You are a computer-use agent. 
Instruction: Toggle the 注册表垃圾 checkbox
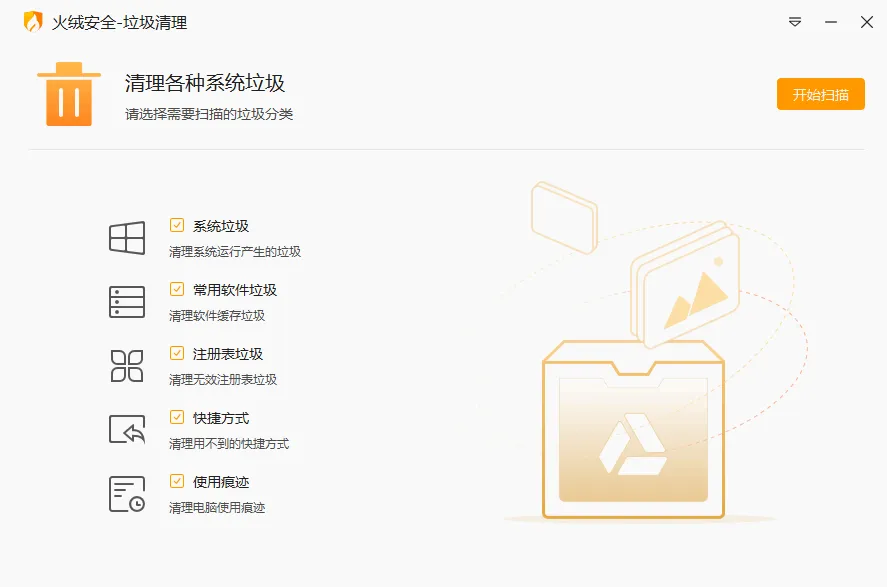click(176, 353)
